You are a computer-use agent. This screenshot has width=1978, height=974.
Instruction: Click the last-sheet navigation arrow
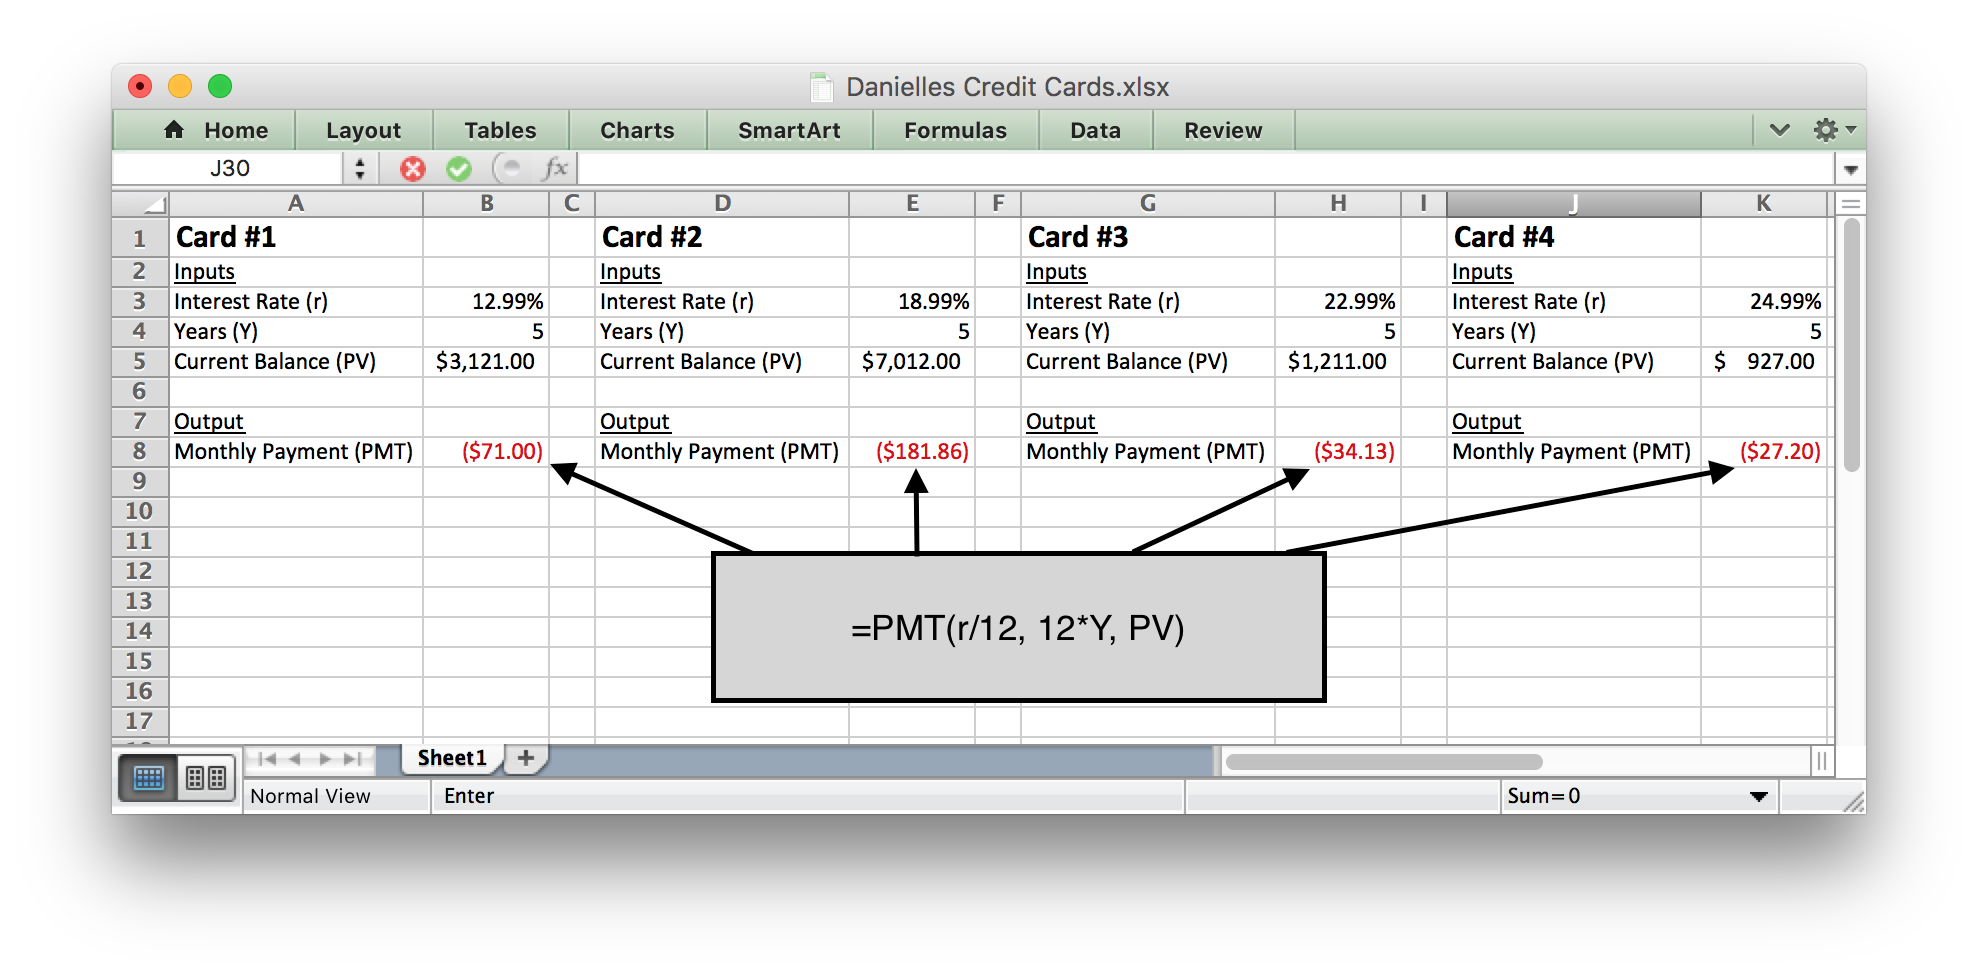pyautogui.click(x=352, y=758)
